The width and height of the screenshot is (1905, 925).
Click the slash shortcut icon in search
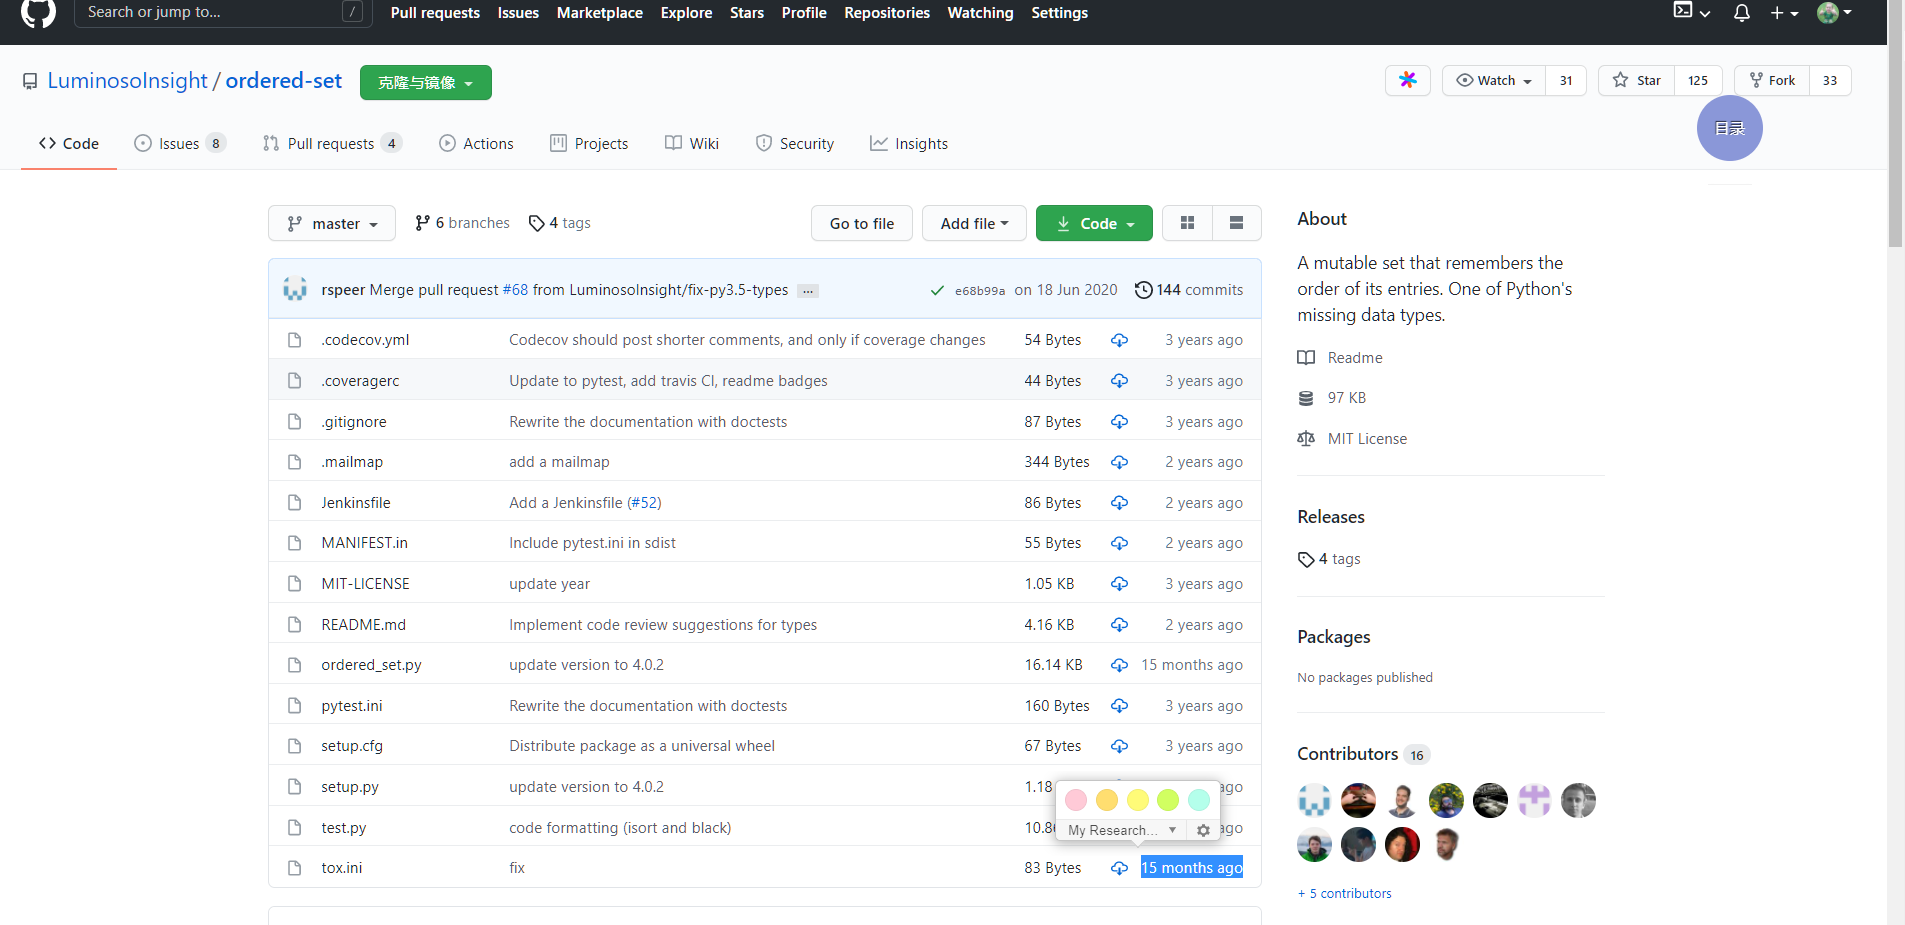352,12
